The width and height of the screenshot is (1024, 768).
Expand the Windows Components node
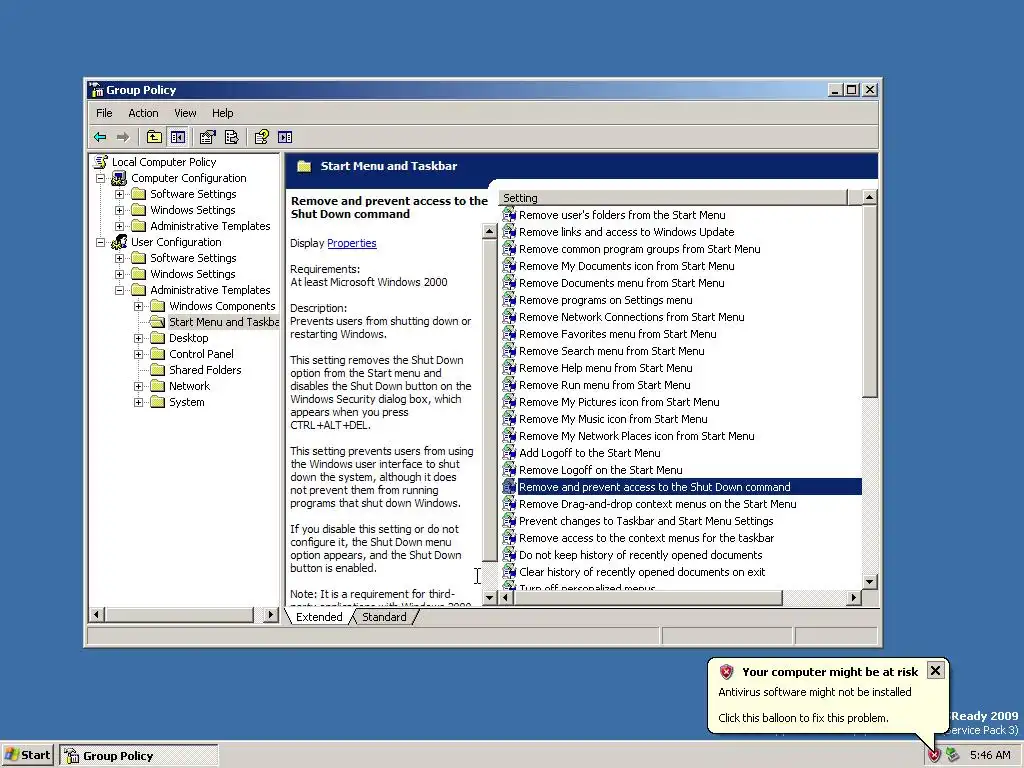(x=138, y=306)
